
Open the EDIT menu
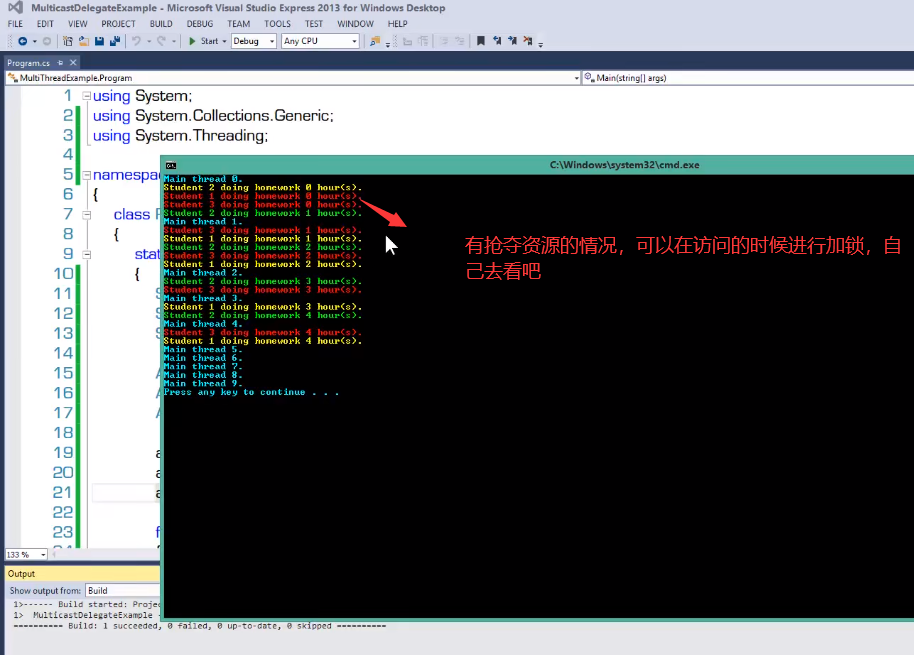45,24
